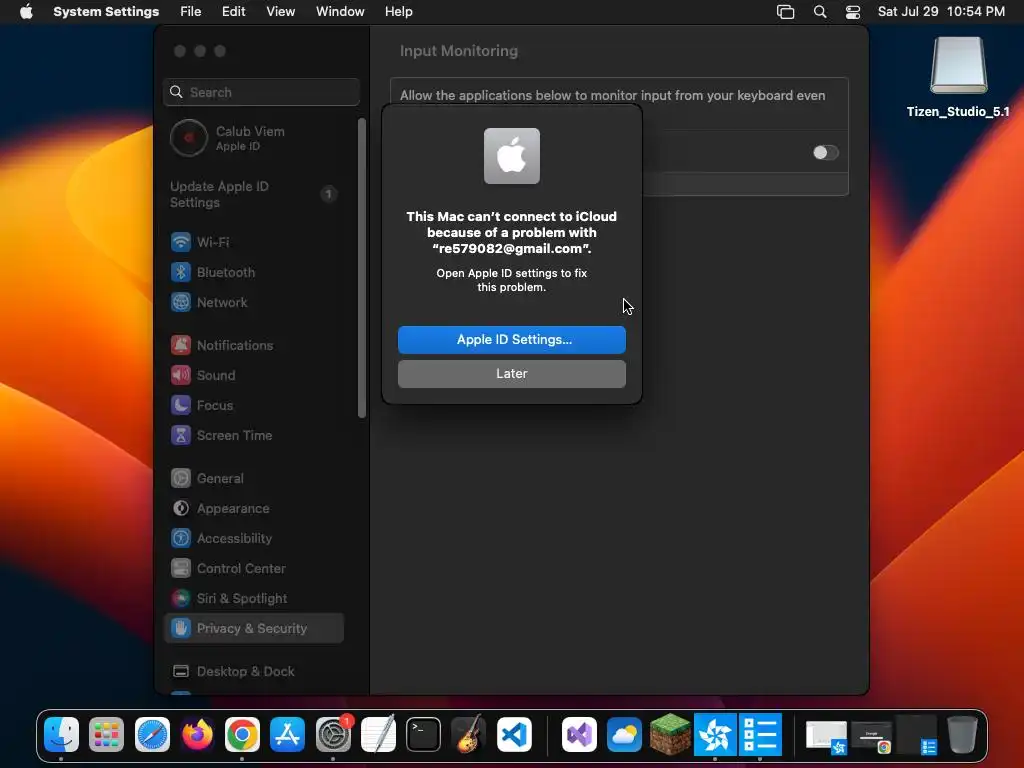1024x768 pixels.
Task: Open Safari from the Dock
Action: click(152, 735)
